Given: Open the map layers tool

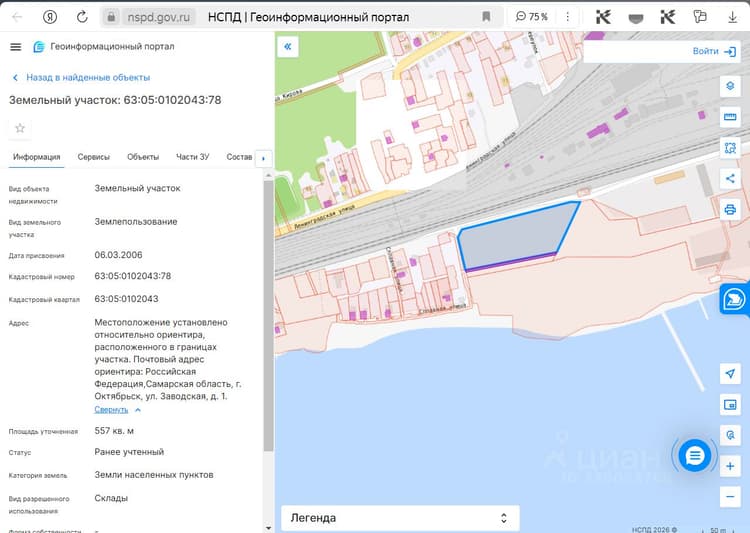Looking at the screenshot, I should pyautogui.click(x=730, y=87).
